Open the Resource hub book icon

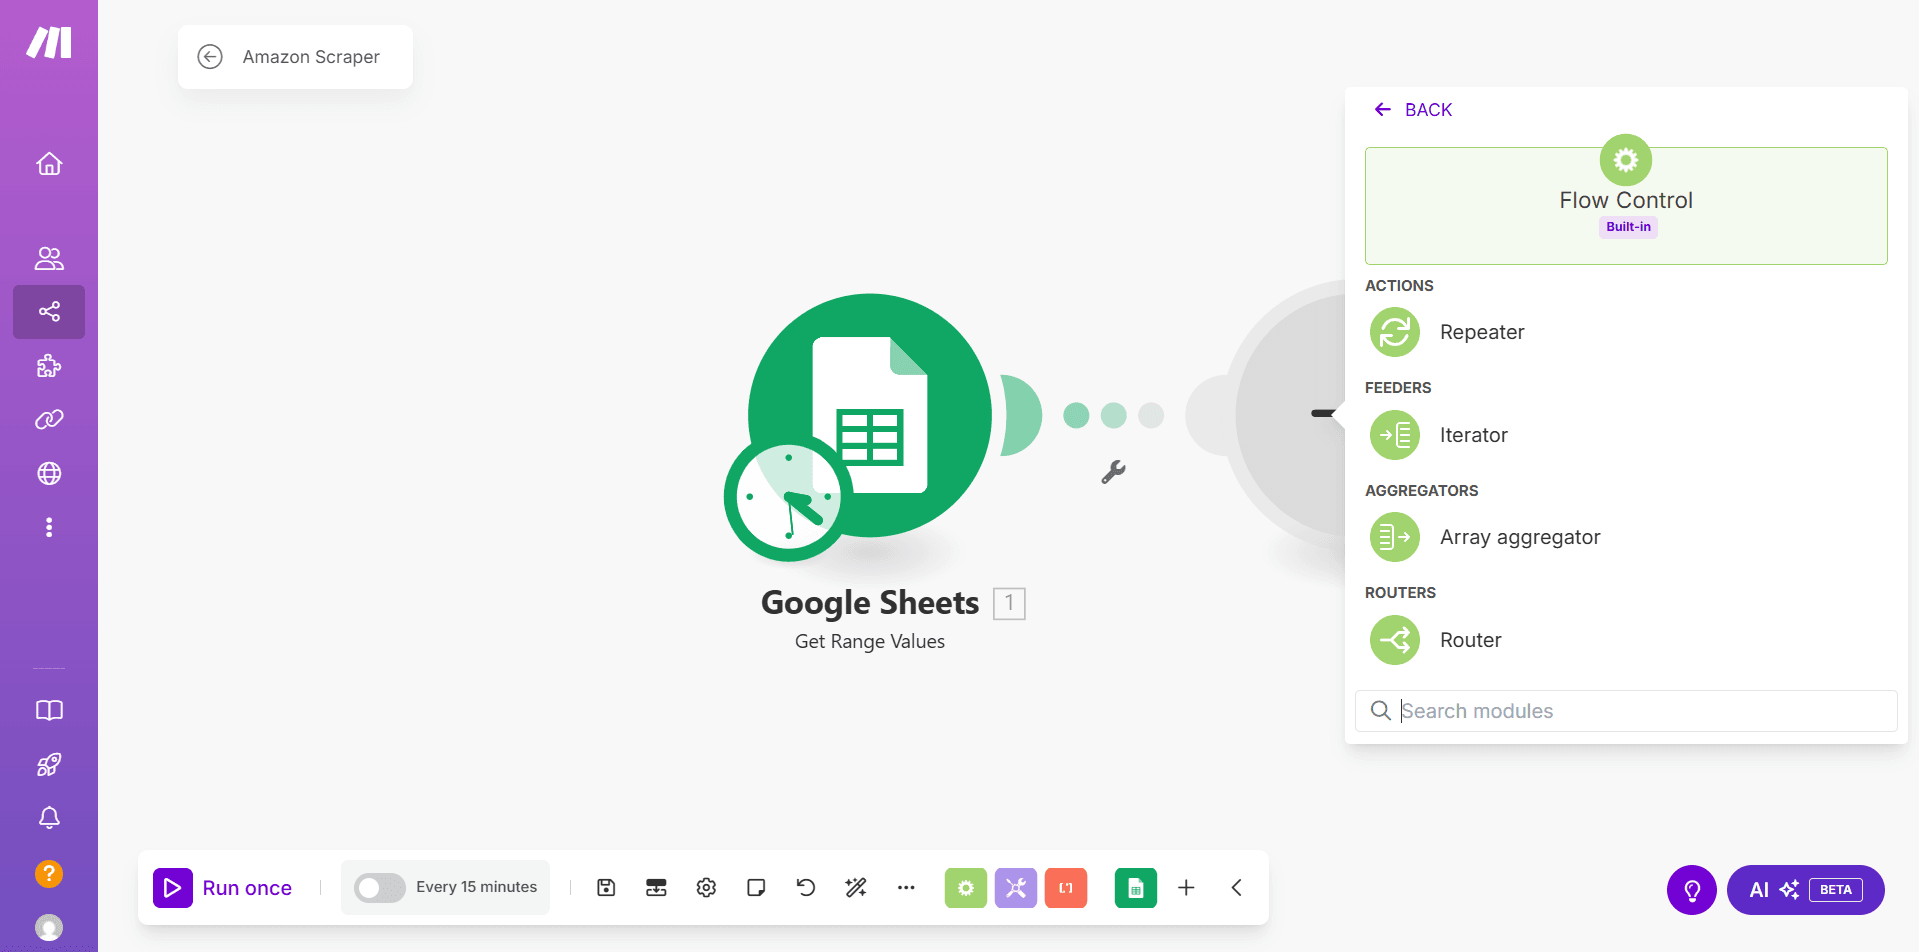(49, 710)
